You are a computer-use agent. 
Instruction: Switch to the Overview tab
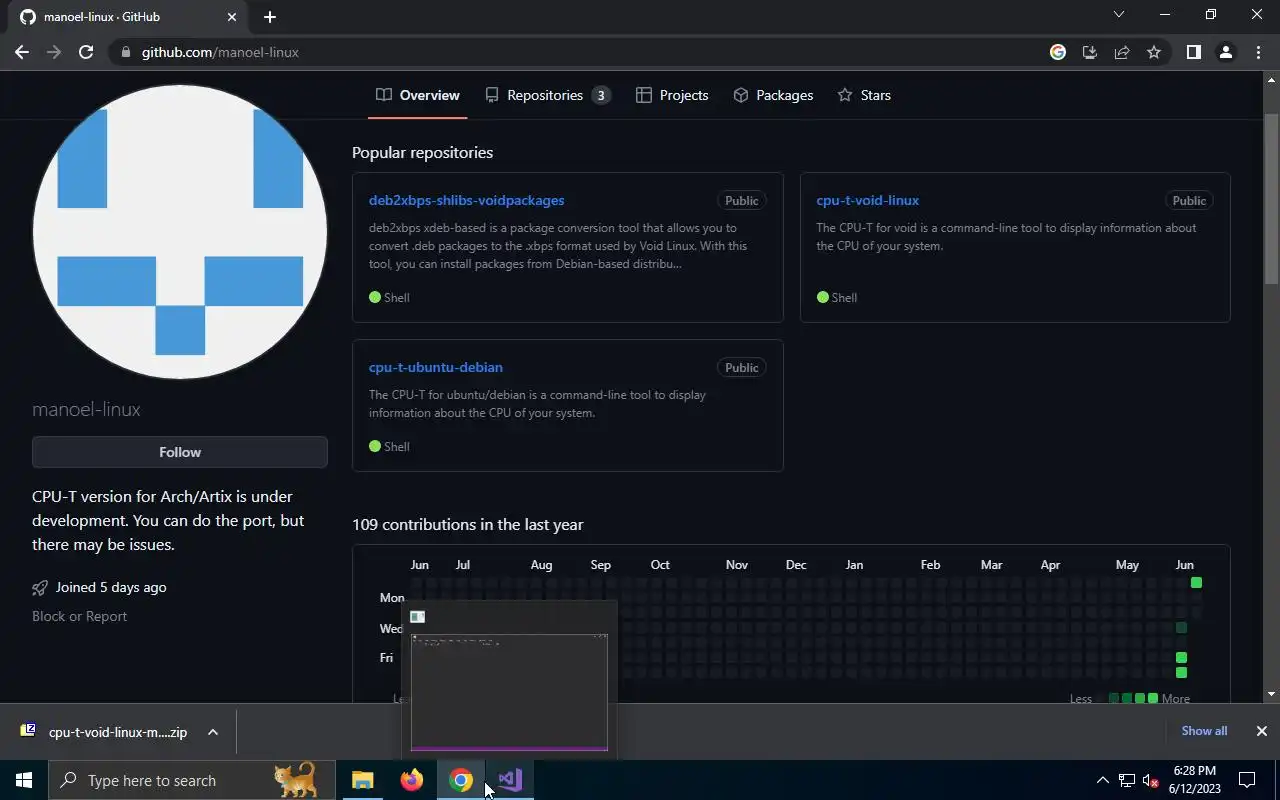418,95
